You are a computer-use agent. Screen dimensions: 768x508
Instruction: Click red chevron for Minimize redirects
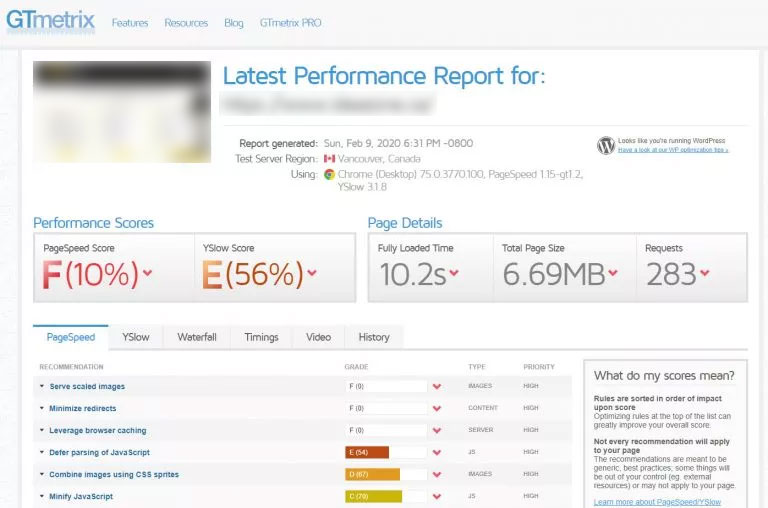tap(437, 409)
